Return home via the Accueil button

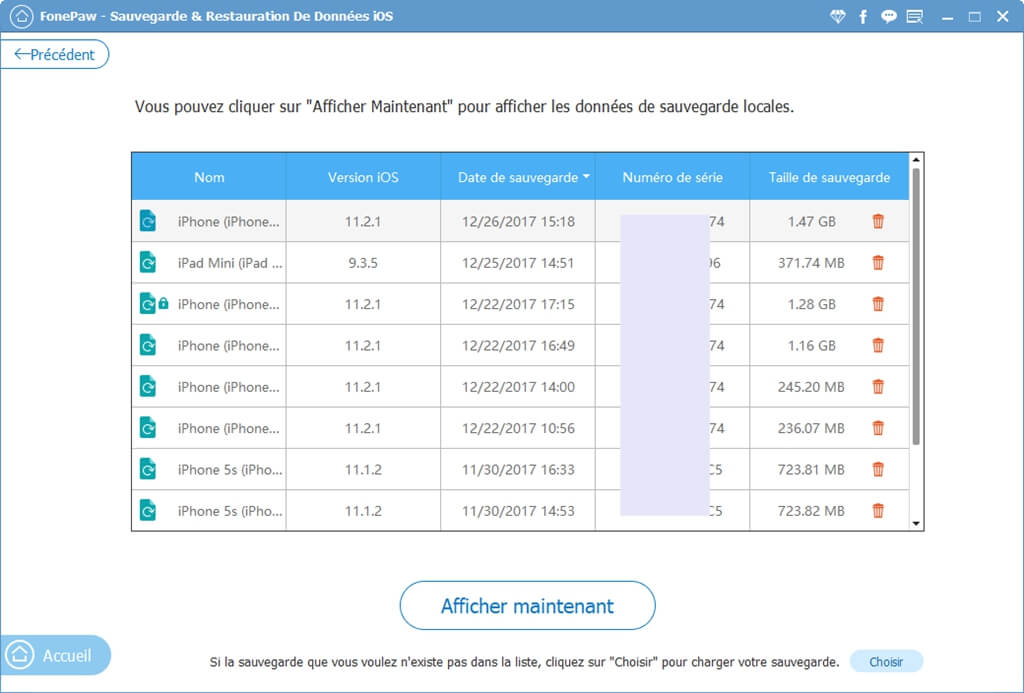[x=56, y=655]
